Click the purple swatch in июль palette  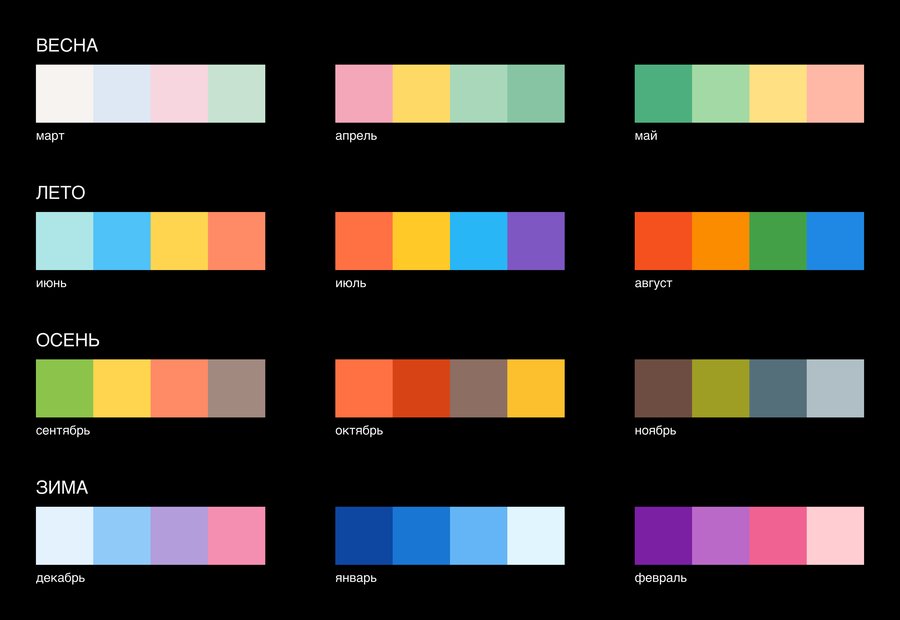click(536, 241)
